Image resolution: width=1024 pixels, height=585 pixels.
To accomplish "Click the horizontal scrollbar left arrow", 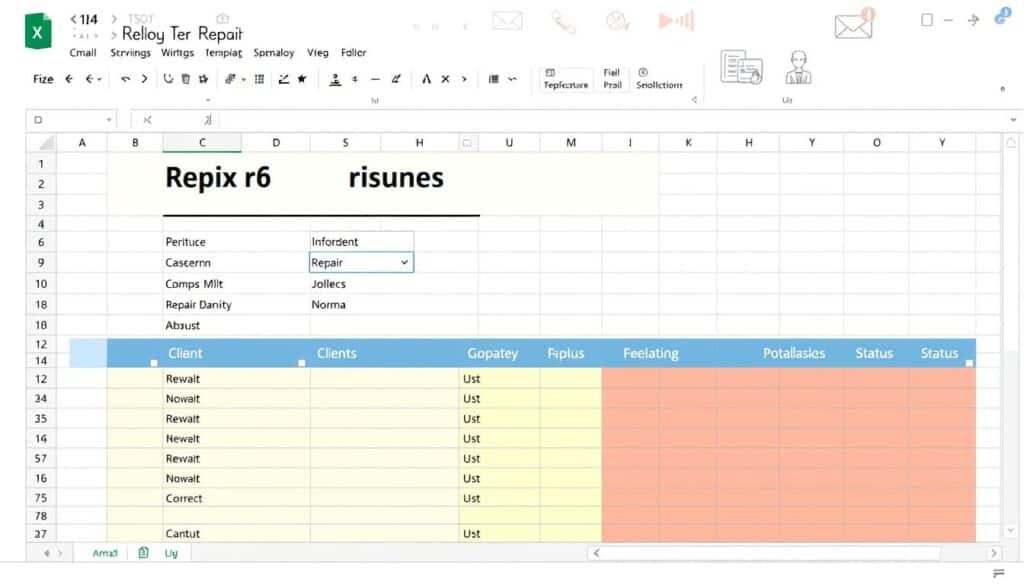I will (596, 553).
